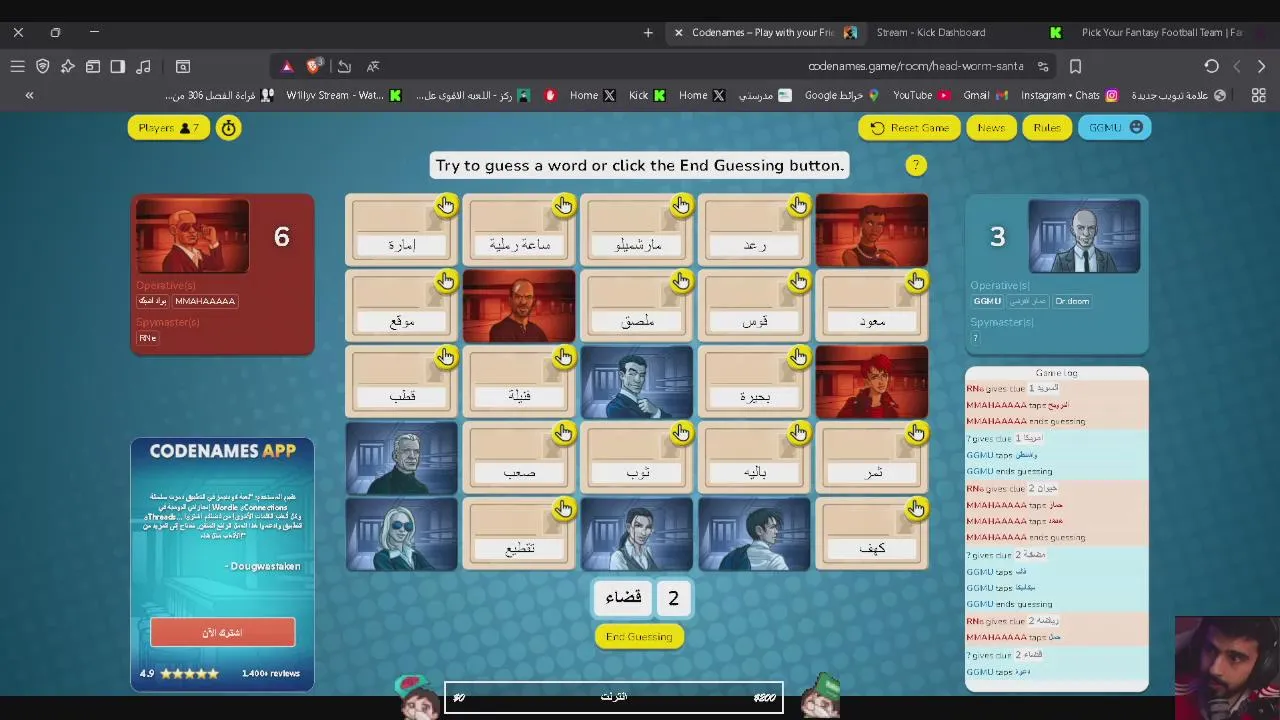Tap the hand icon on سعود card
The height and width of the screenshot is (720, 1280).
point(916,282)
